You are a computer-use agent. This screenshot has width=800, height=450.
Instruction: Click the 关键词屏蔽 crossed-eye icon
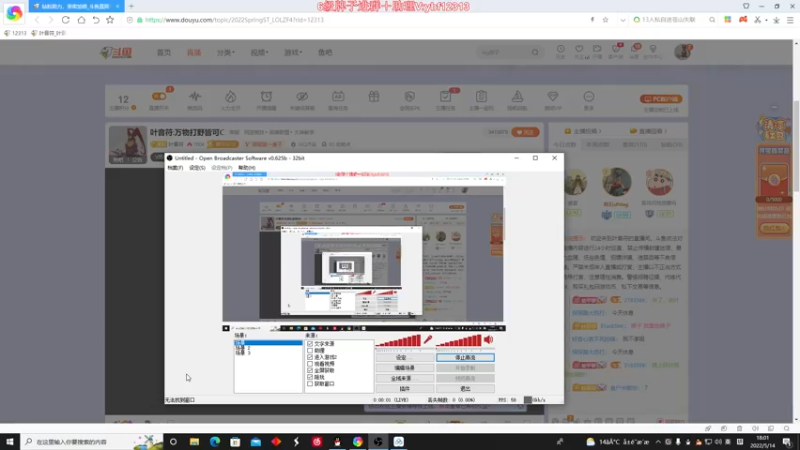pyautogui.click(x=302, y=96)
